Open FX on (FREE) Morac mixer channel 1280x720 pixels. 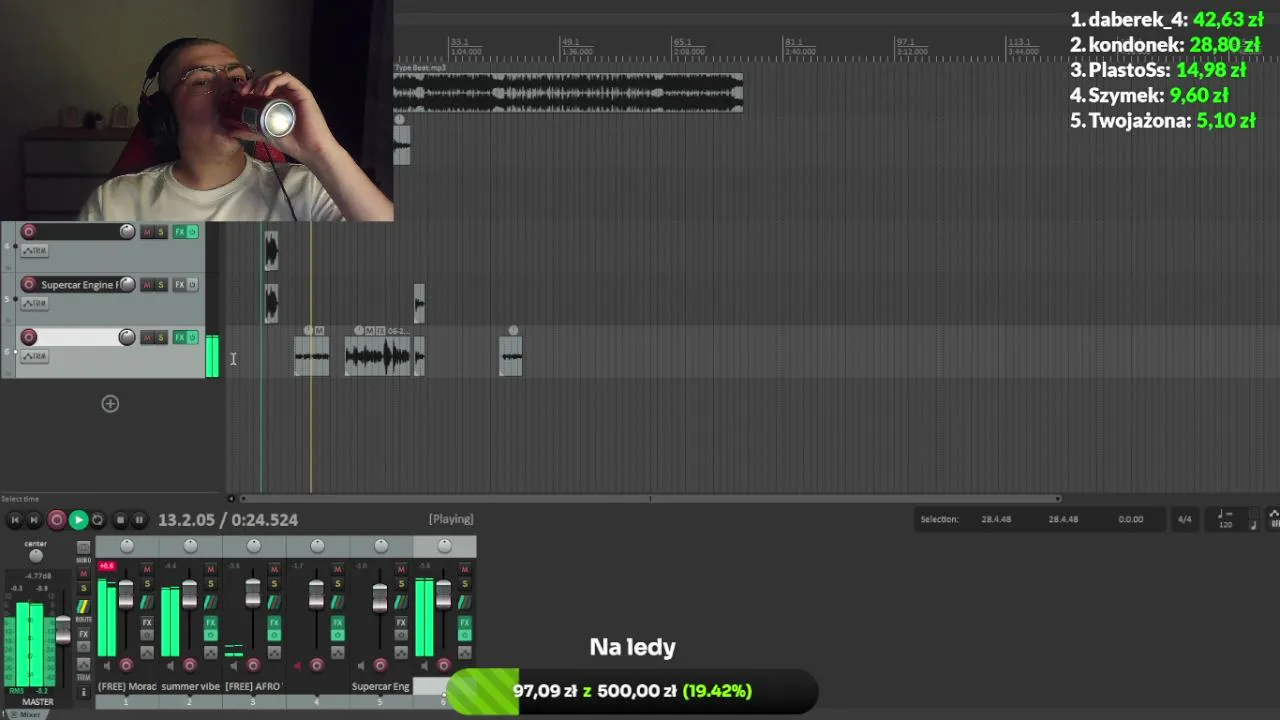[147, 622]
